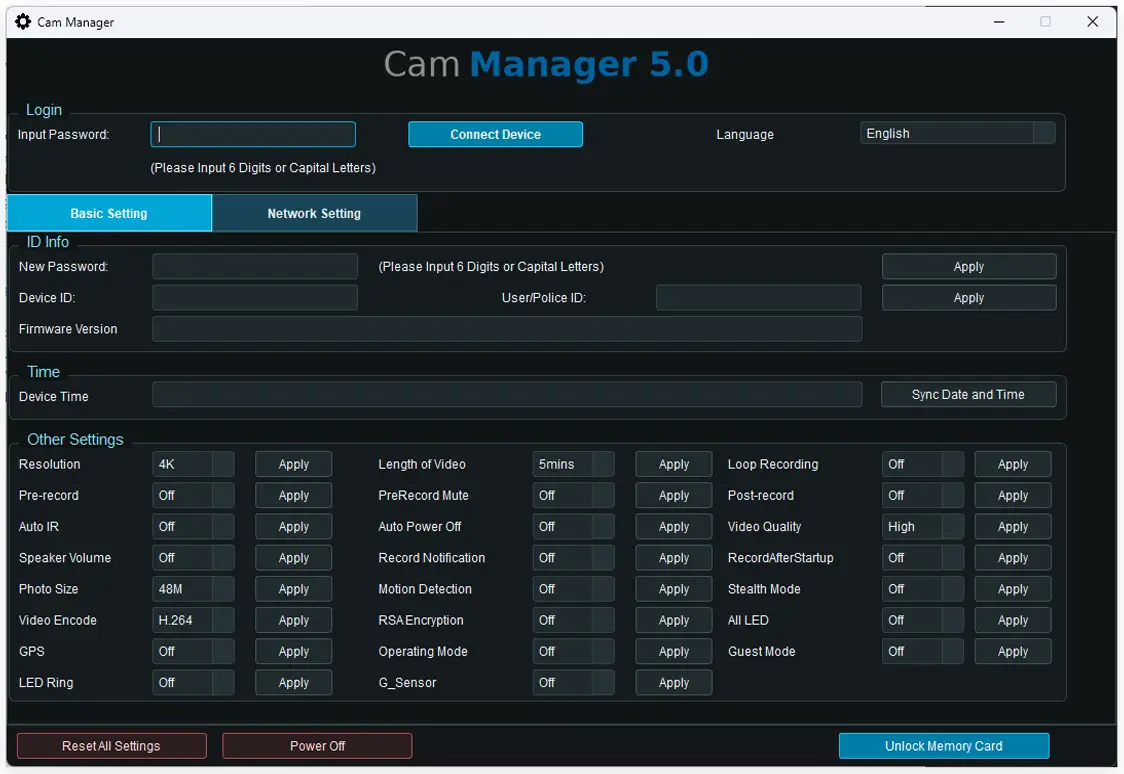Open the Resolution dropdown showing 4K

pos(194,464)
